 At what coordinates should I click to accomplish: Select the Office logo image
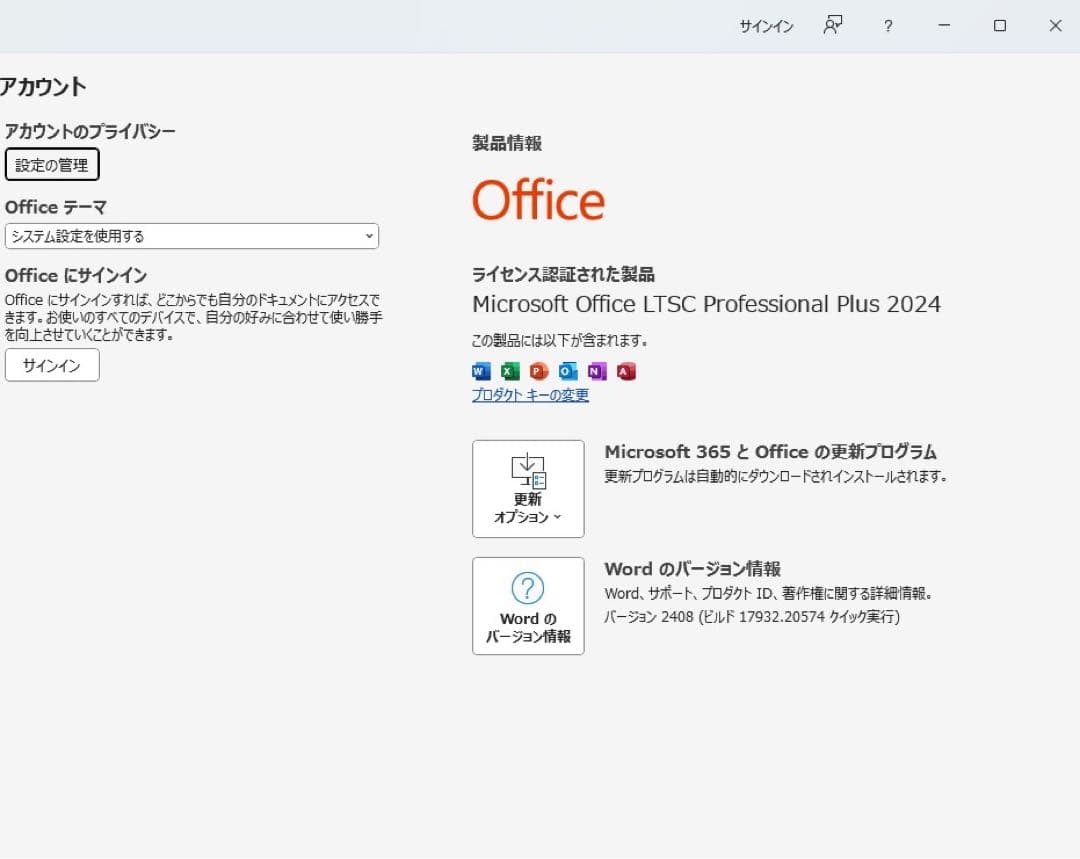click(x=538, y=199)
